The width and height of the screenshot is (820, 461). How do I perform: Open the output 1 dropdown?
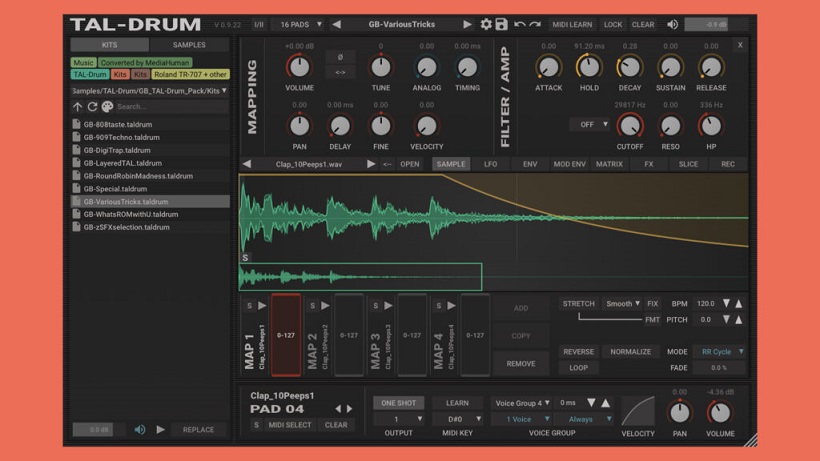coord(398,419)
